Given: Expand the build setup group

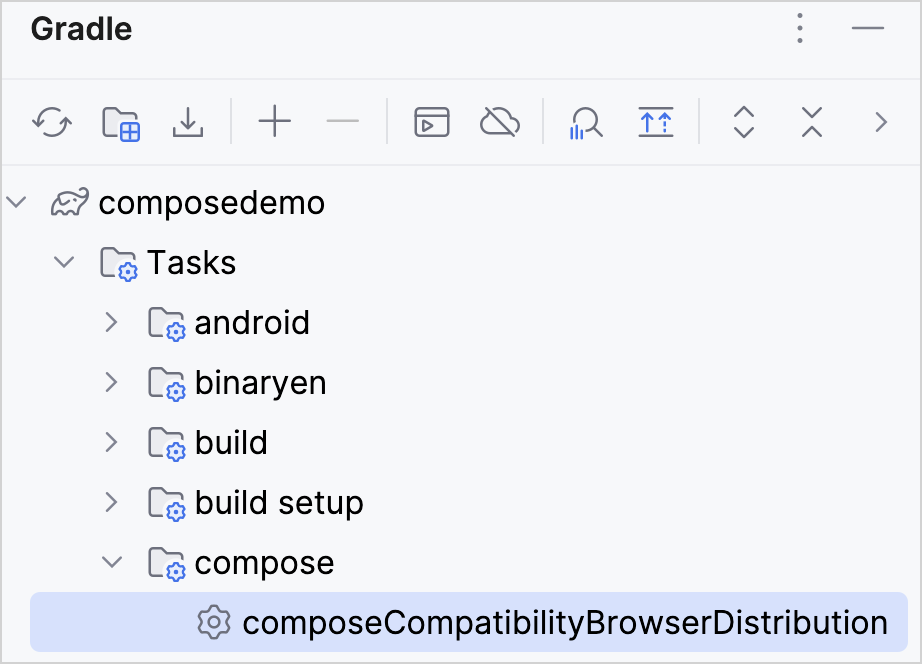Looking at the screenshot, I should point(111,502).
